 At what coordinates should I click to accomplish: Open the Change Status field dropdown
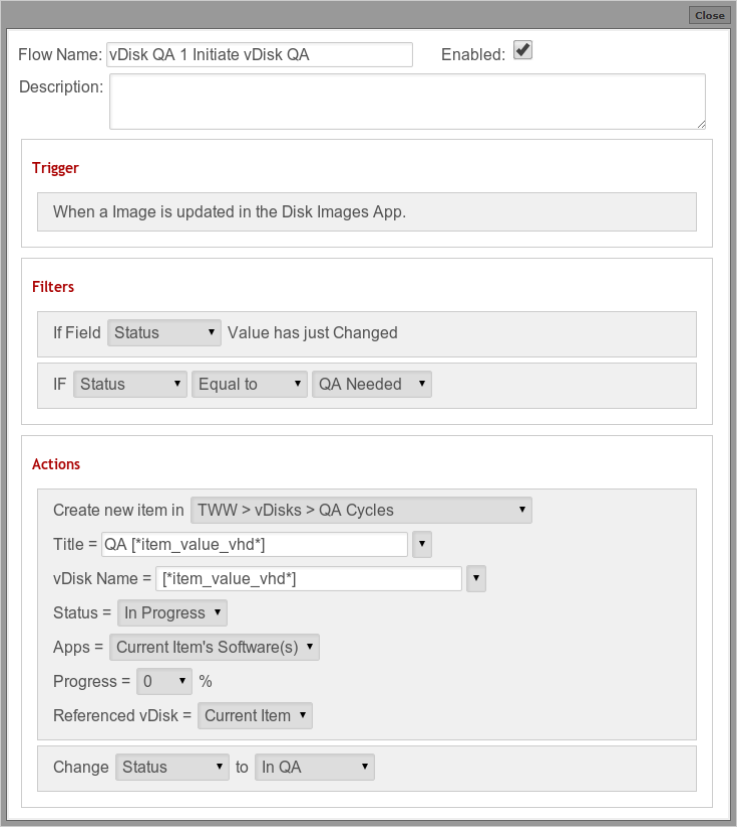[172, 767]
